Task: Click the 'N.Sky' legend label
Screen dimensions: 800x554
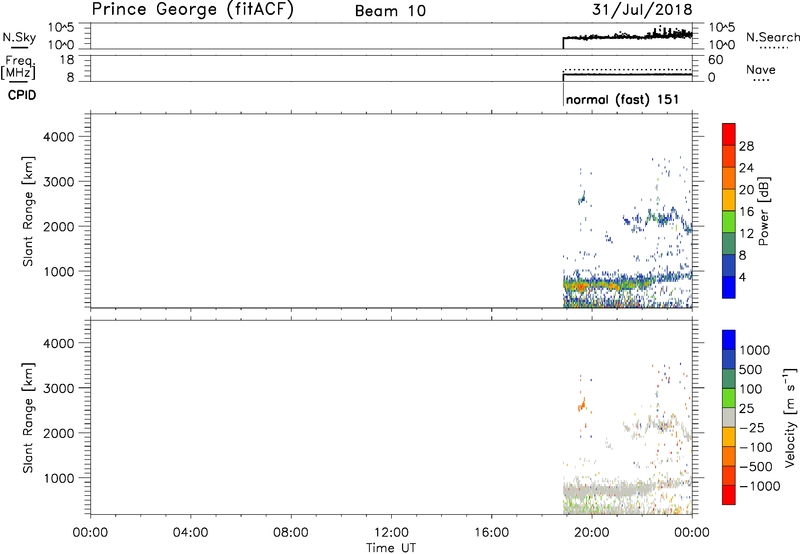Action: pyautogui.click(x=19, y=37)
